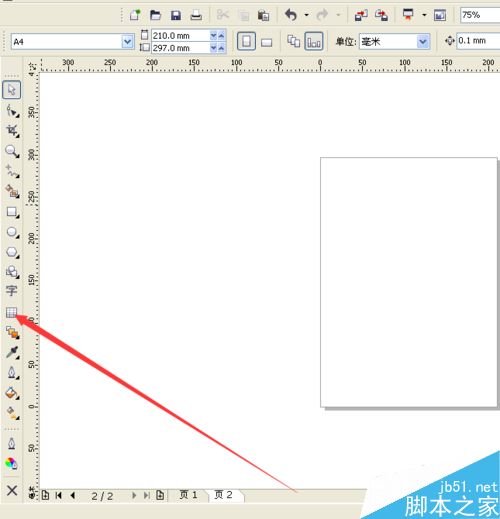Image resolution: width=500 pixels, height=519 pixels.
Task: Print the document
Action: (196, 15)
